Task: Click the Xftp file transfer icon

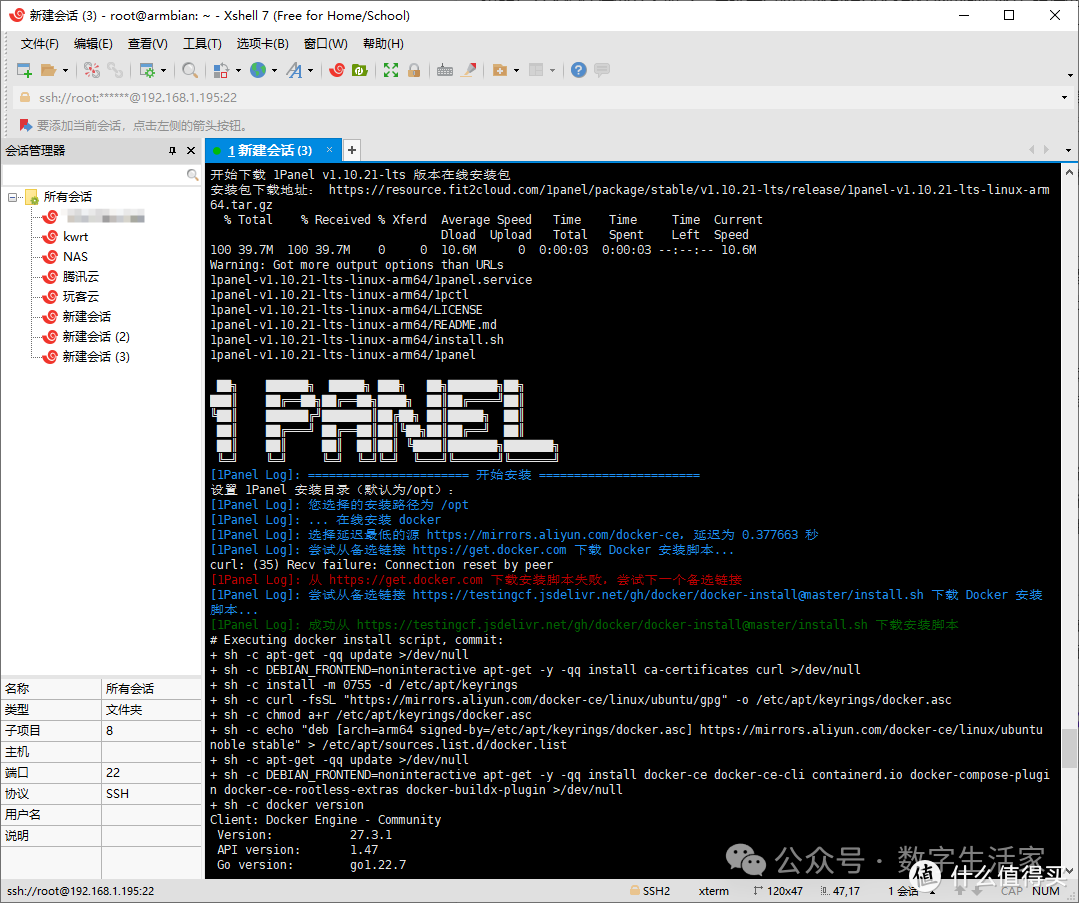Action: click(x=358, y=70)
